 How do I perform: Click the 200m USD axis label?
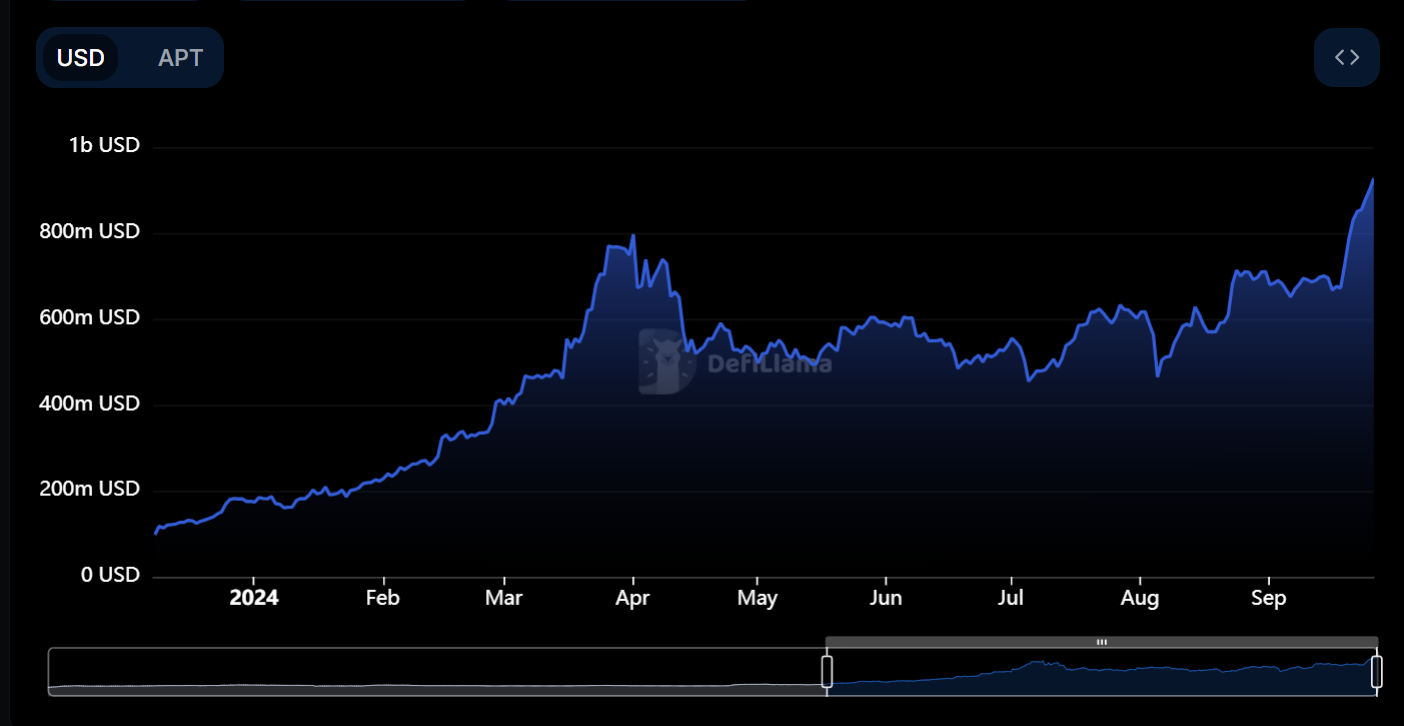click(x=90, y=489)
